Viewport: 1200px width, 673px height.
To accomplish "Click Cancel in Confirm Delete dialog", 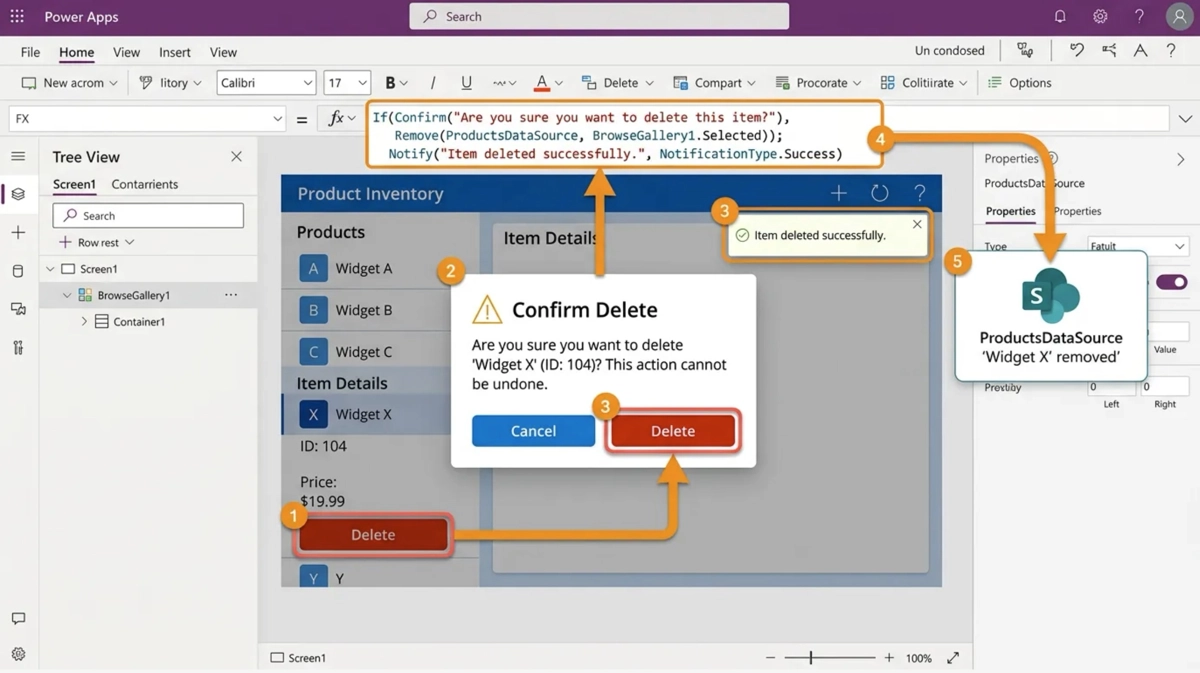I will pyautogui.click(x=533, y=431).
